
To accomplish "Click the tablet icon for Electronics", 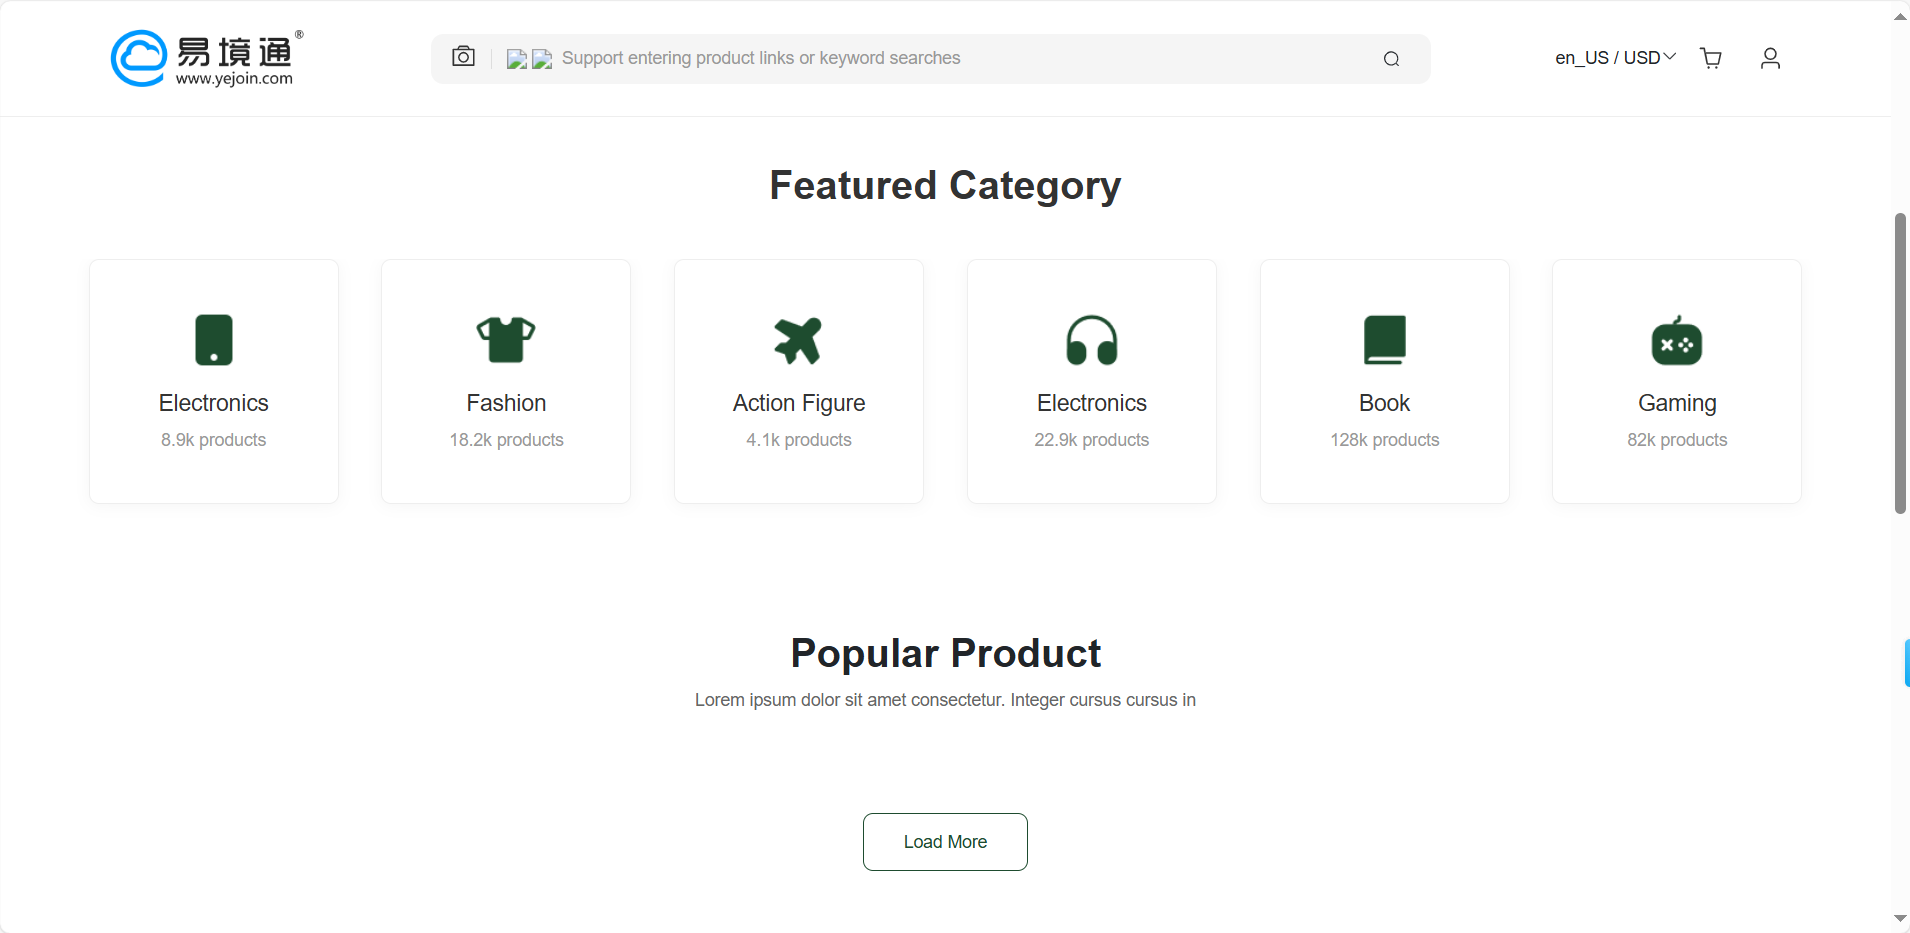I will 214,340.
